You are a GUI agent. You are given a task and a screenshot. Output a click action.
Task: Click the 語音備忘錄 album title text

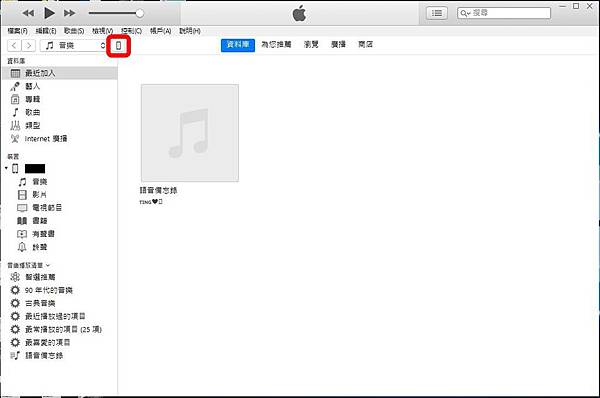click(158, 191)
